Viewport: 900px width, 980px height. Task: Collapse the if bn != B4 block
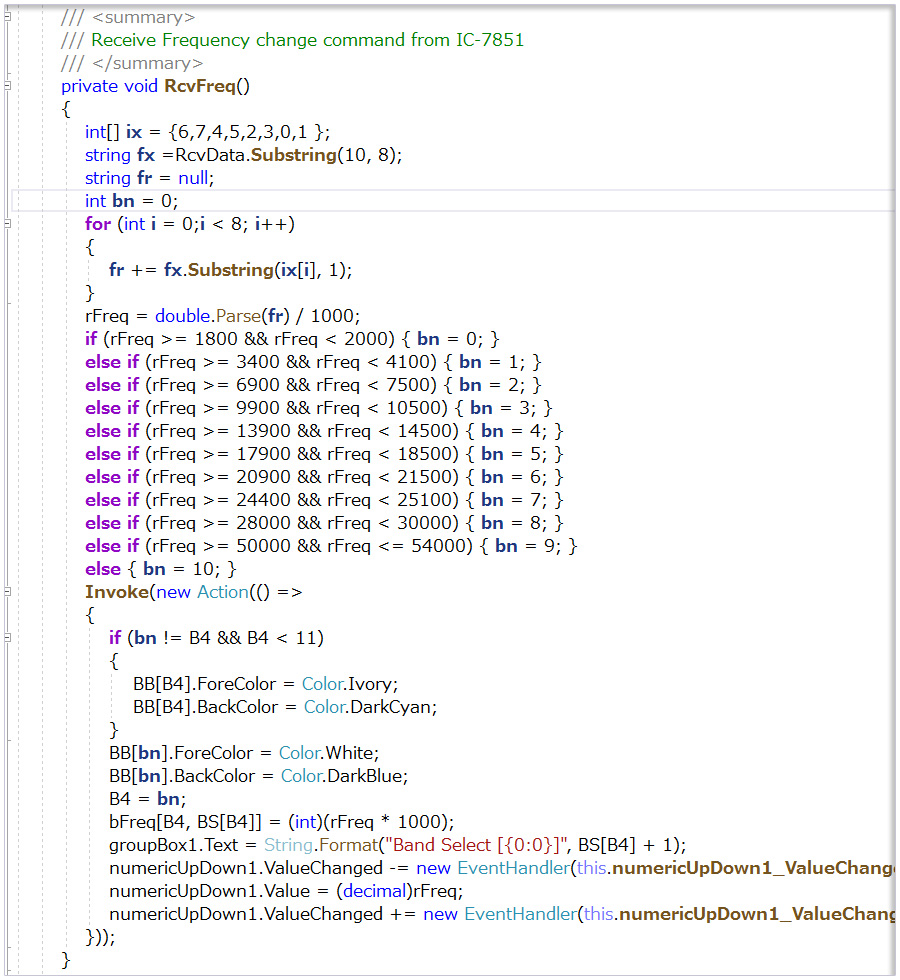click(x=9, y=638)
